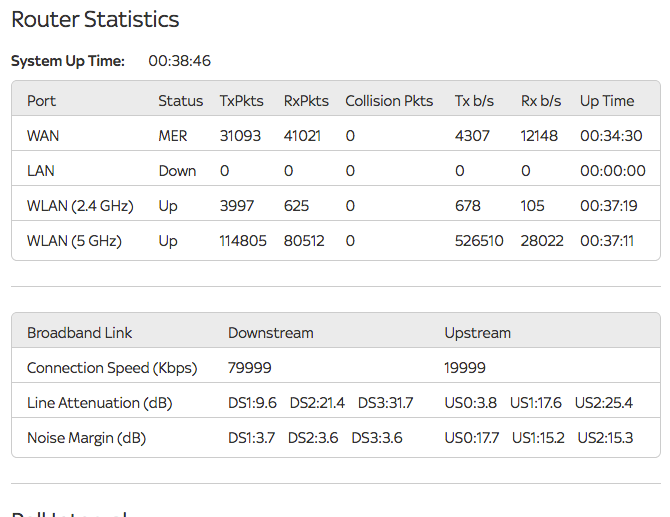Click the LAN port row label
This screenshot has height=517, width=670.
click(41, 171)
